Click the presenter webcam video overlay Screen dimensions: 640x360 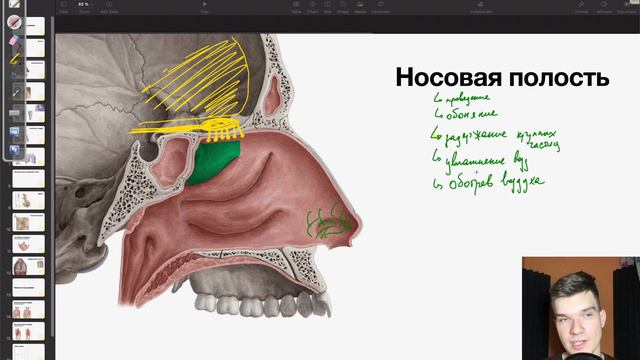click(581, 308)
